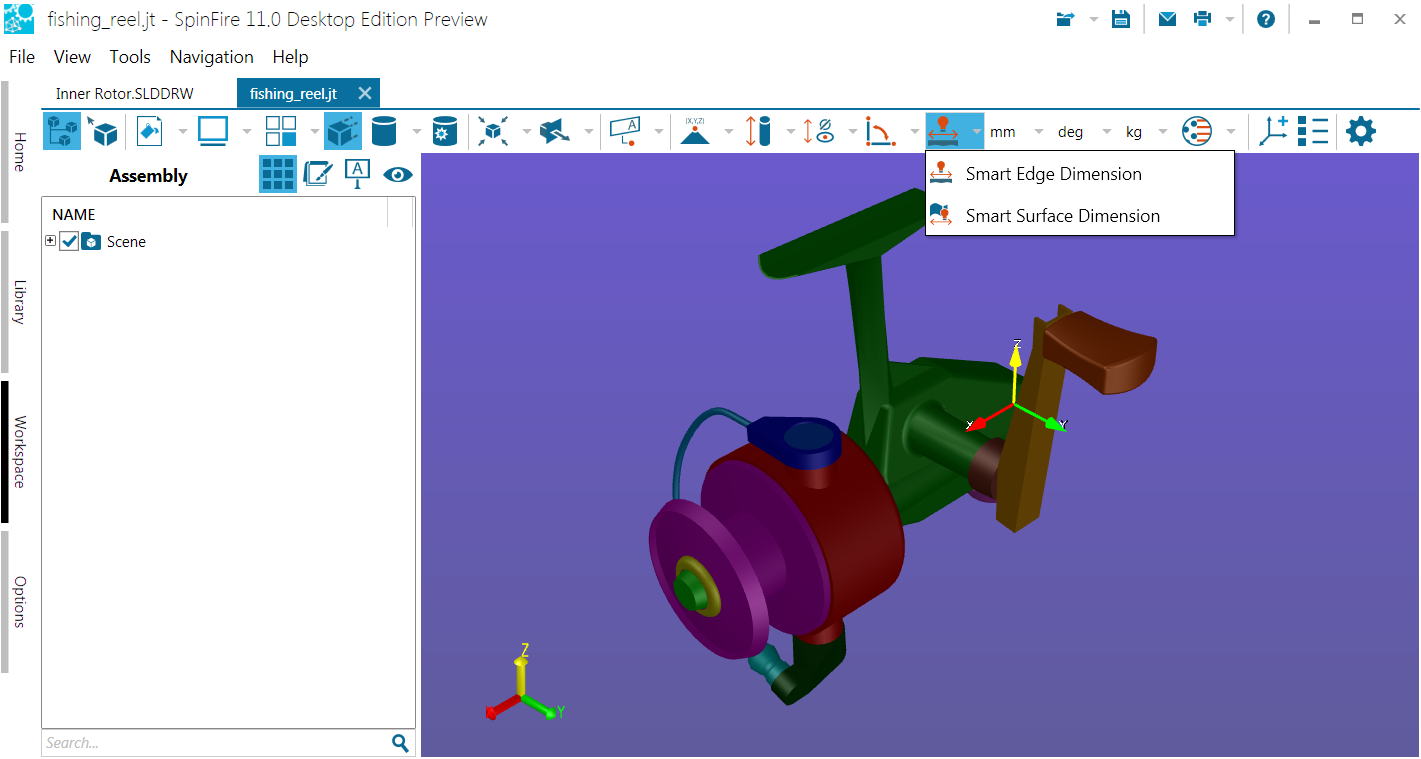Click the assembly tree structure icon
Image resolution: width=1421 pixels, height=759 pixels.
coord(62,131)
